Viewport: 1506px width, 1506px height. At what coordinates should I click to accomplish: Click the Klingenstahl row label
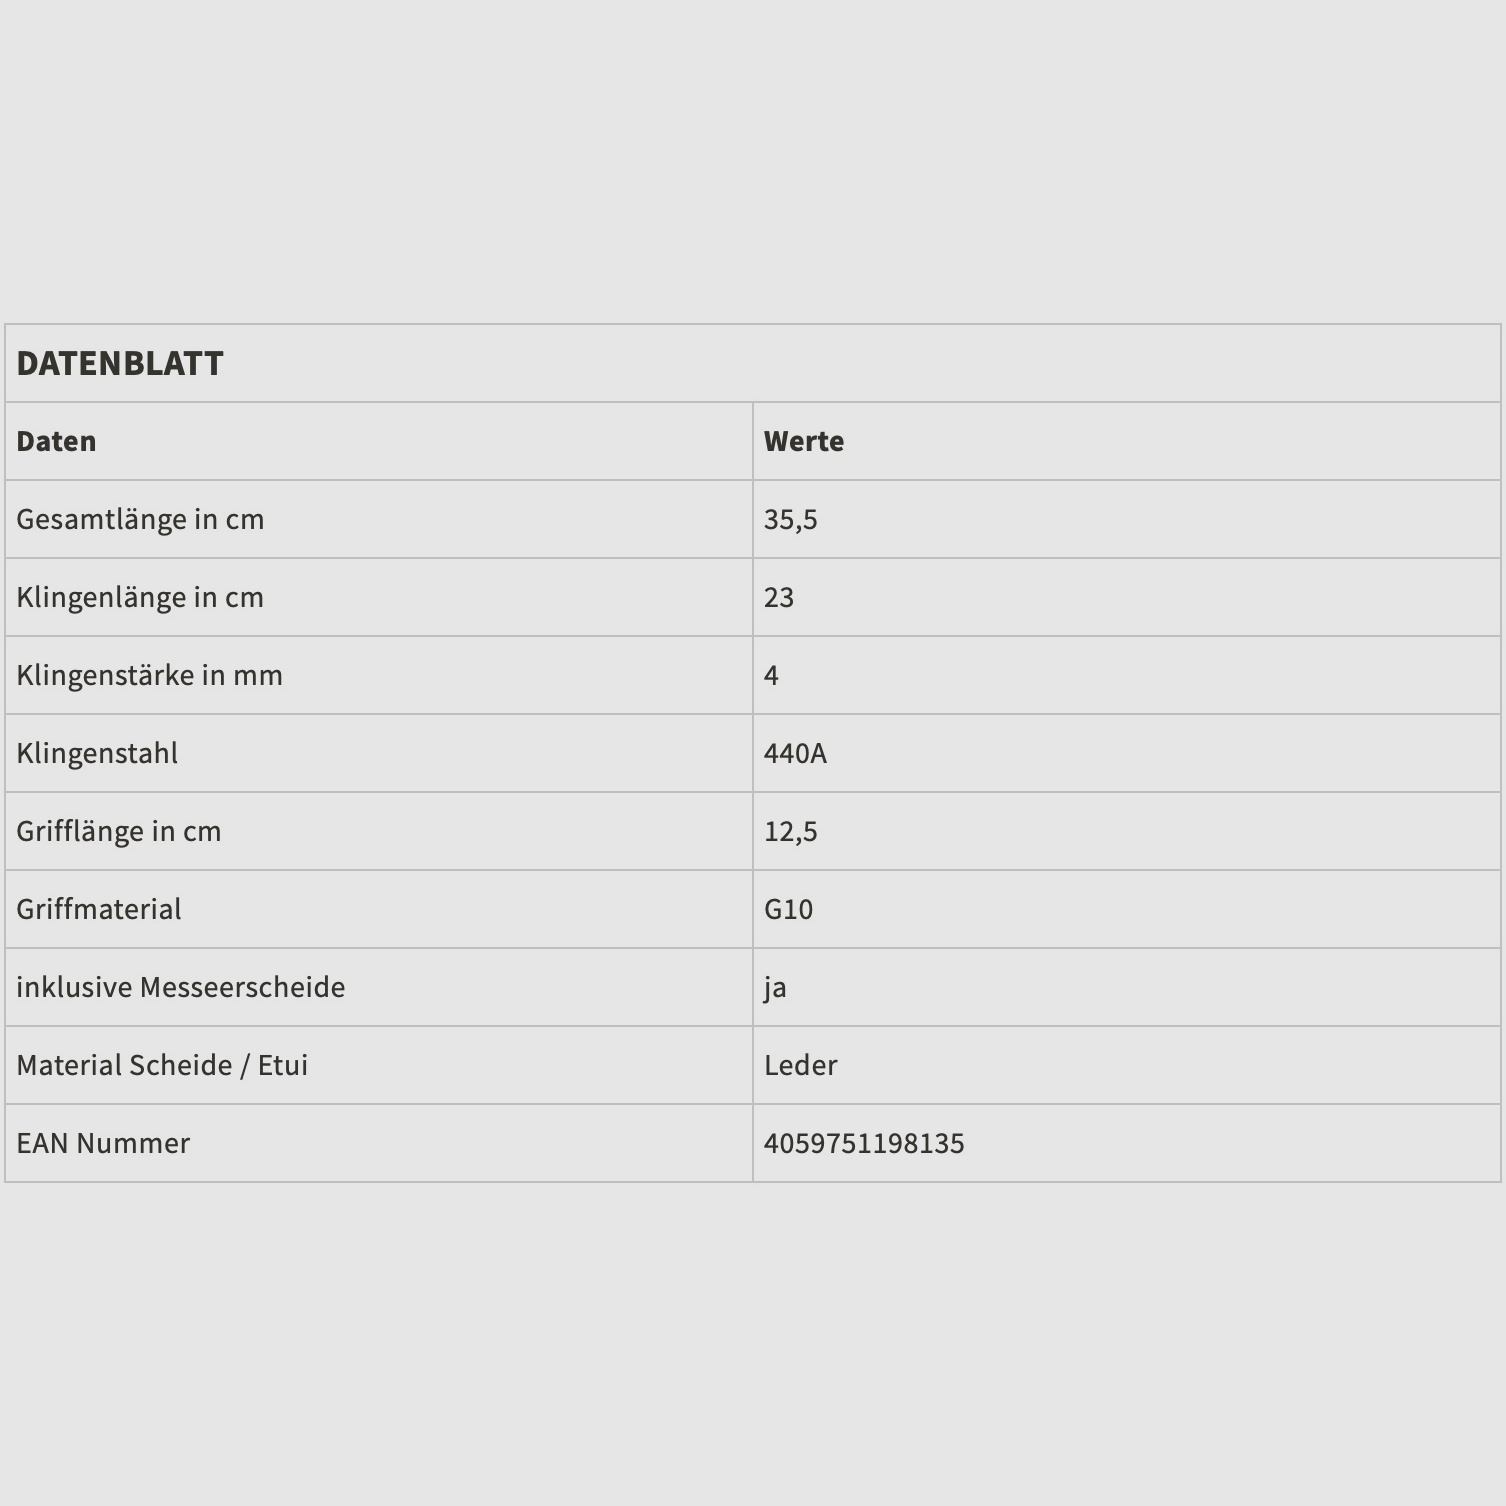(97, 753)
